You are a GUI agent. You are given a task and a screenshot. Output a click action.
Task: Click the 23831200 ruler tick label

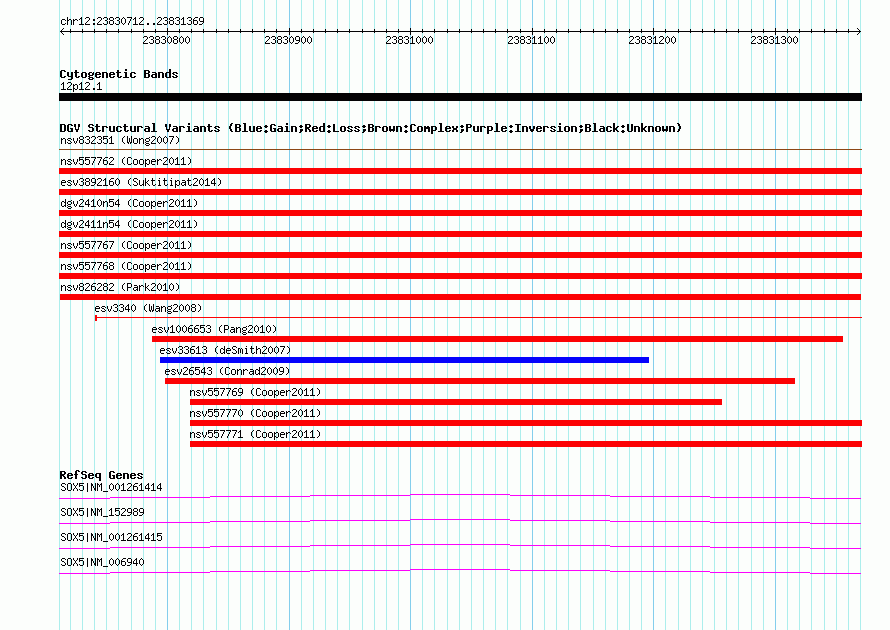[x=653, y=40]
